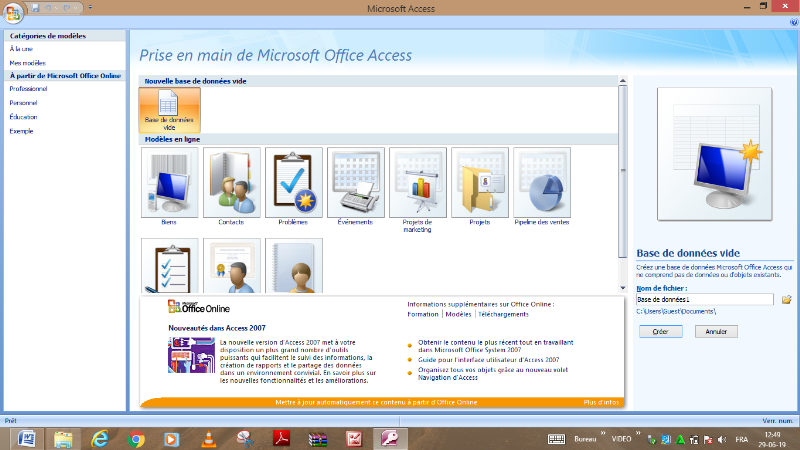Open the Formation link
800x450 pixels.
[x=422, y=314]
